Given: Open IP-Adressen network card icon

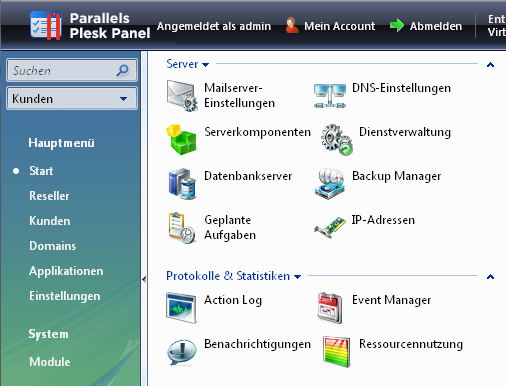Looking at the screenshot, I should [330, 227].
